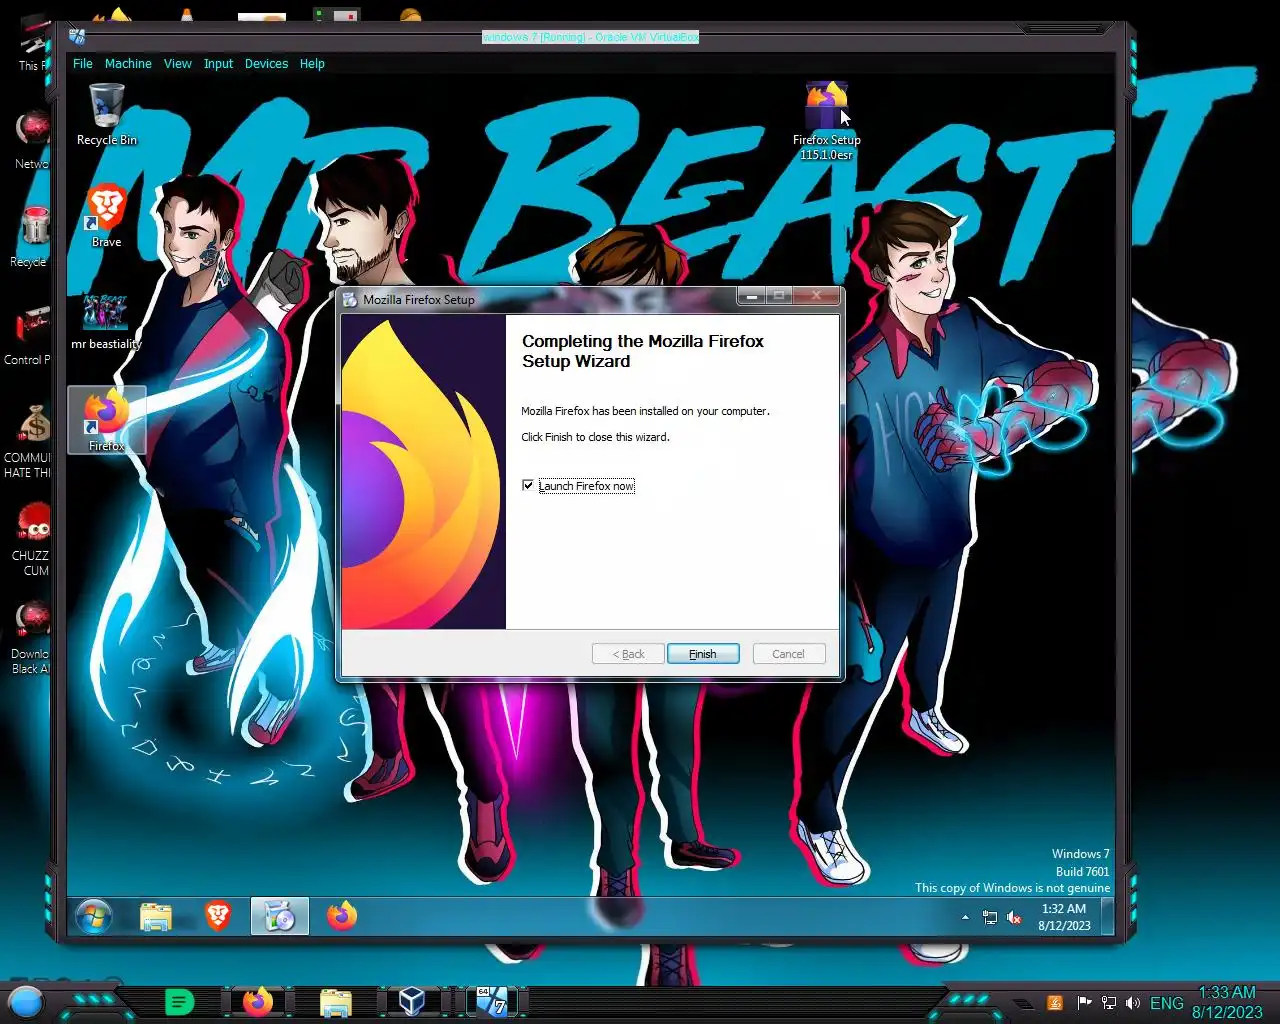The image size is (1280, 1024).
Task: Open the host clock showing 1:33 AM
Action: pyautogui.click(x=1227, y=1002)
